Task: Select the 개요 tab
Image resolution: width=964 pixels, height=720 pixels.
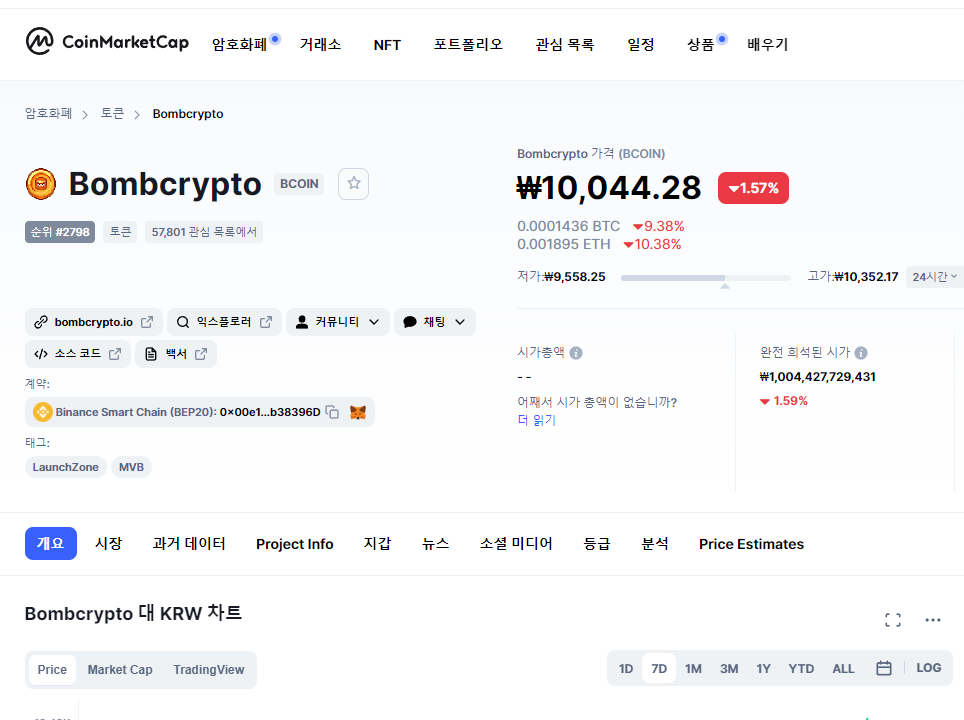Action: (51, 544)
